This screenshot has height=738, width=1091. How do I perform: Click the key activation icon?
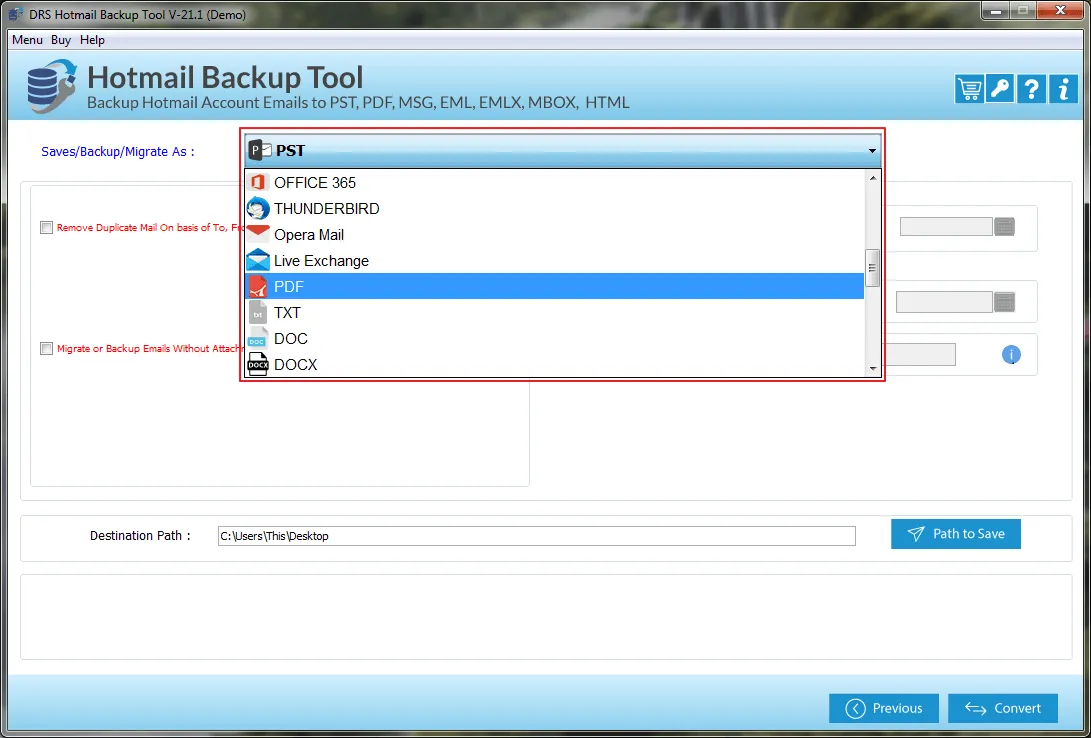click(1000, 89)
